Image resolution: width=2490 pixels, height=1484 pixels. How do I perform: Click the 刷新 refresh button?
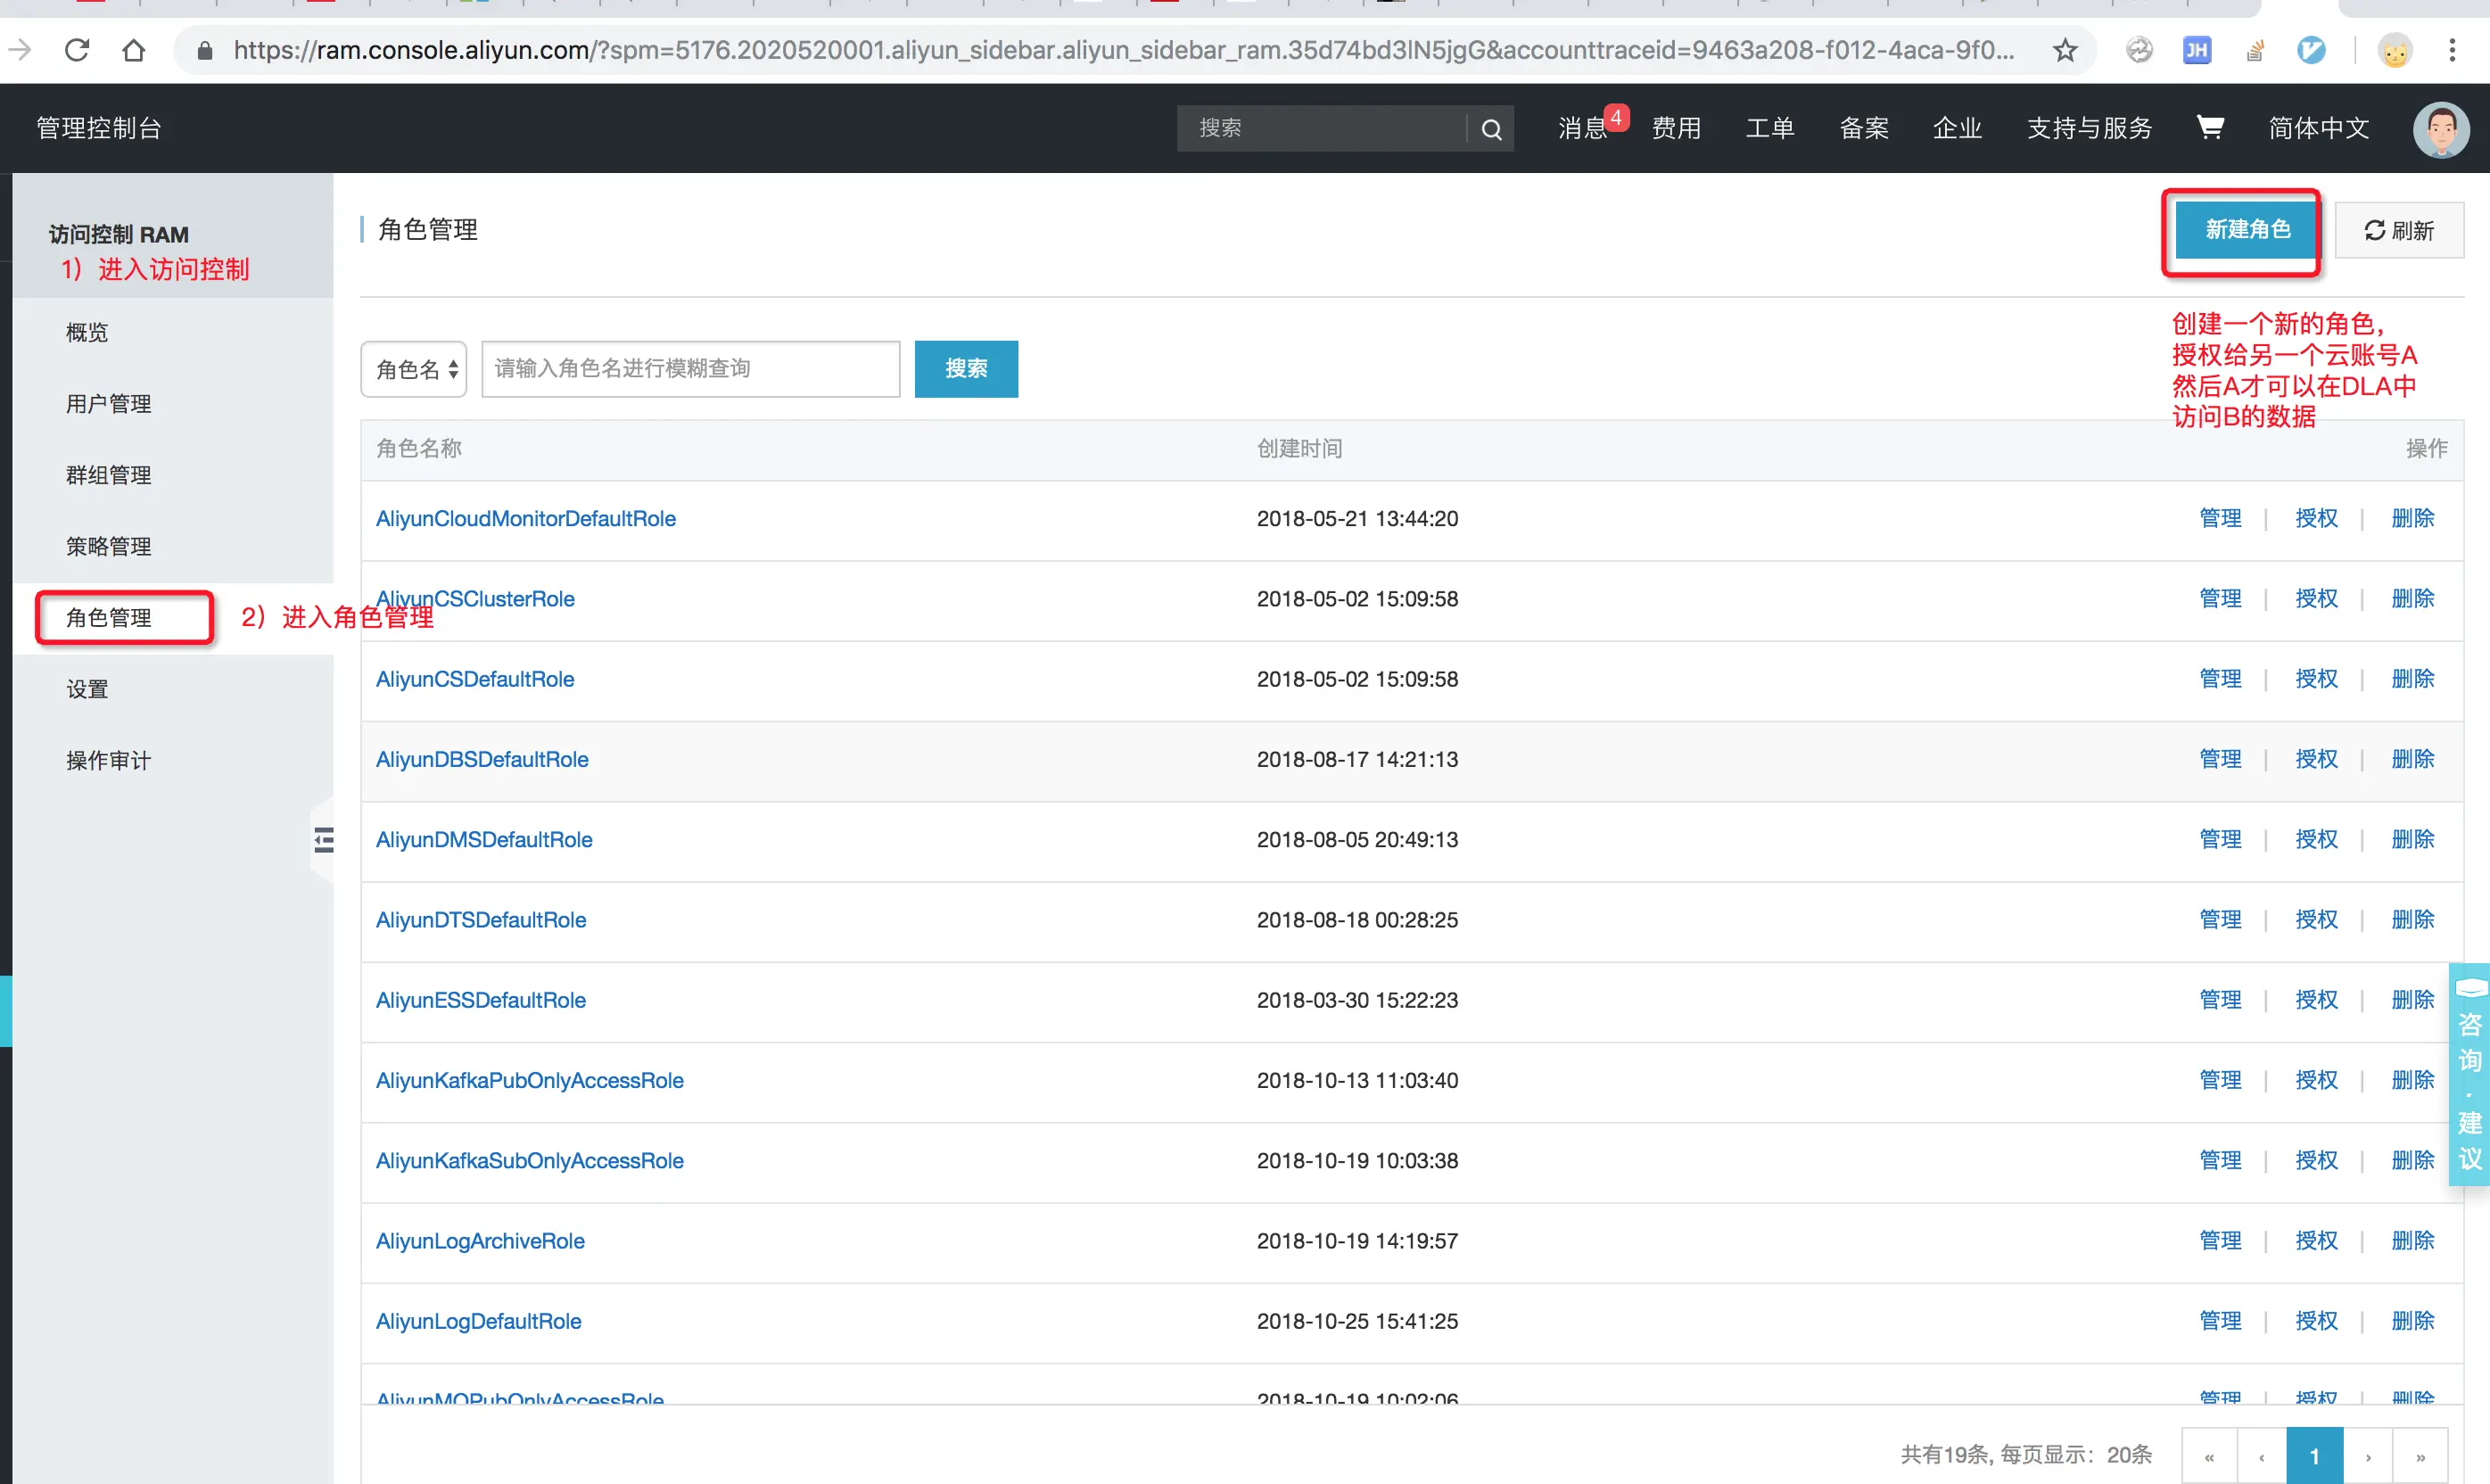tap(2398, 231)
